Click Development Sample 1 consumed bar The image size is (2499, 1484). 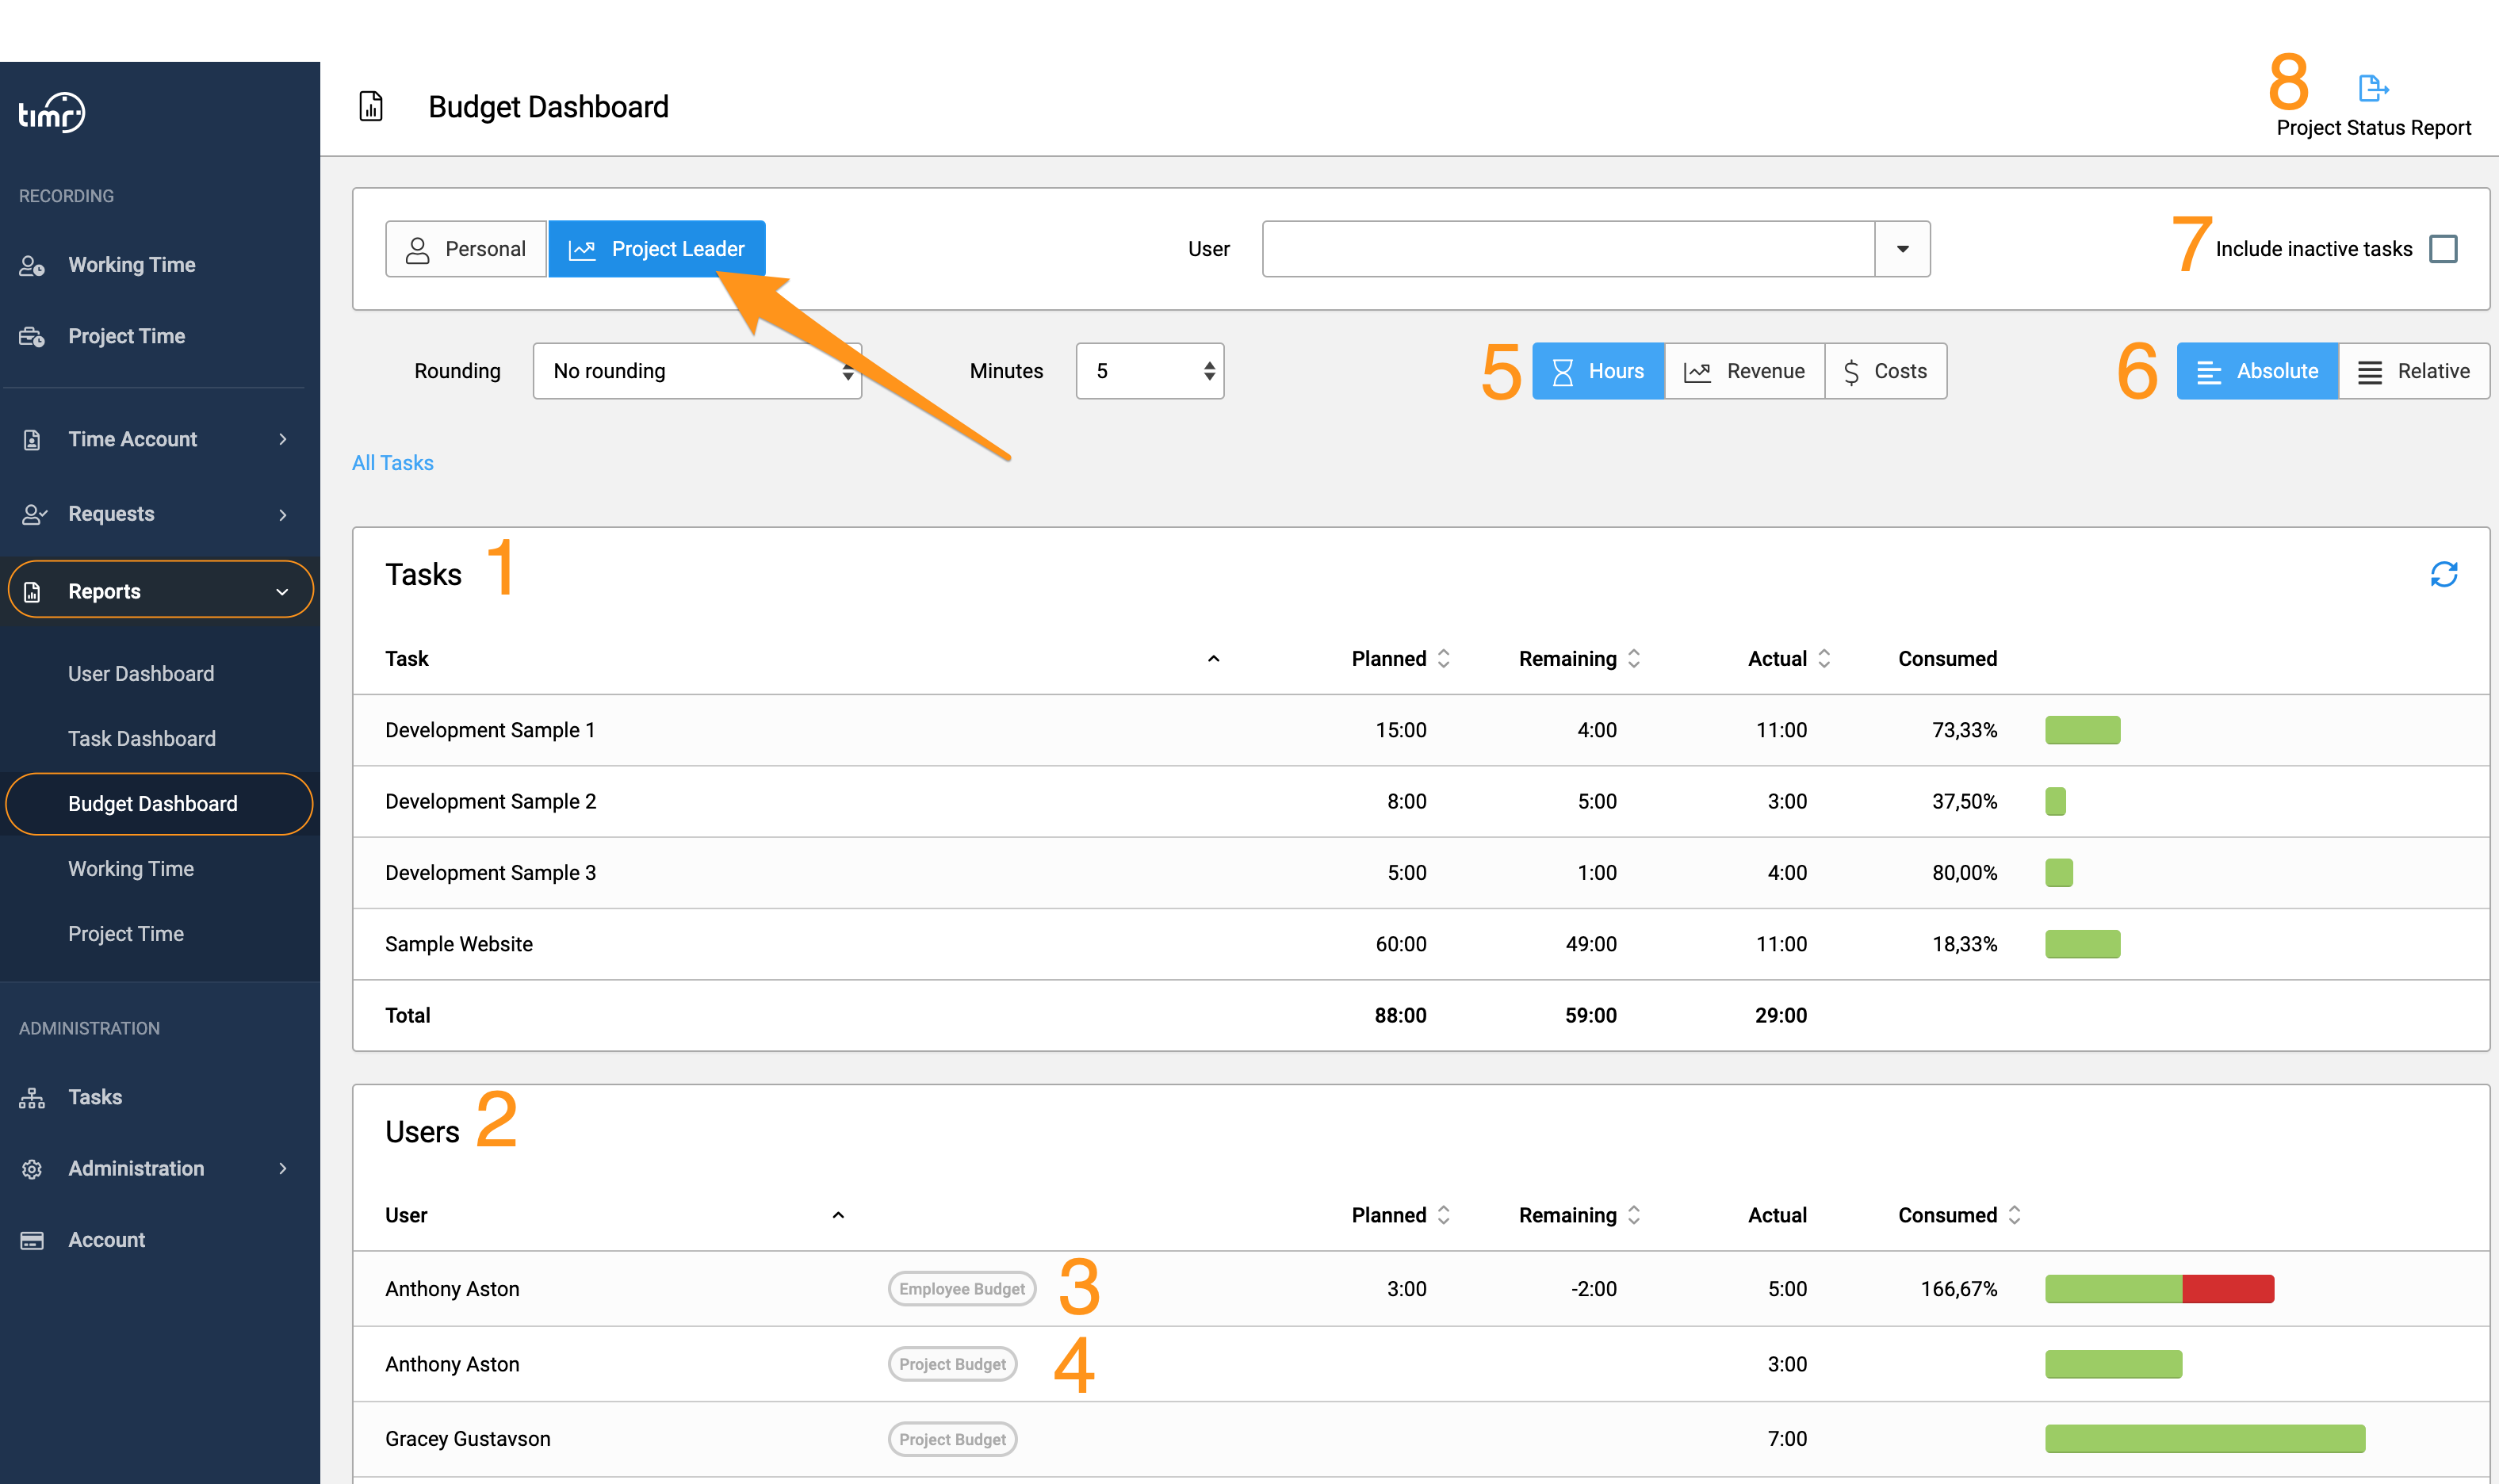click(2082, 730)
